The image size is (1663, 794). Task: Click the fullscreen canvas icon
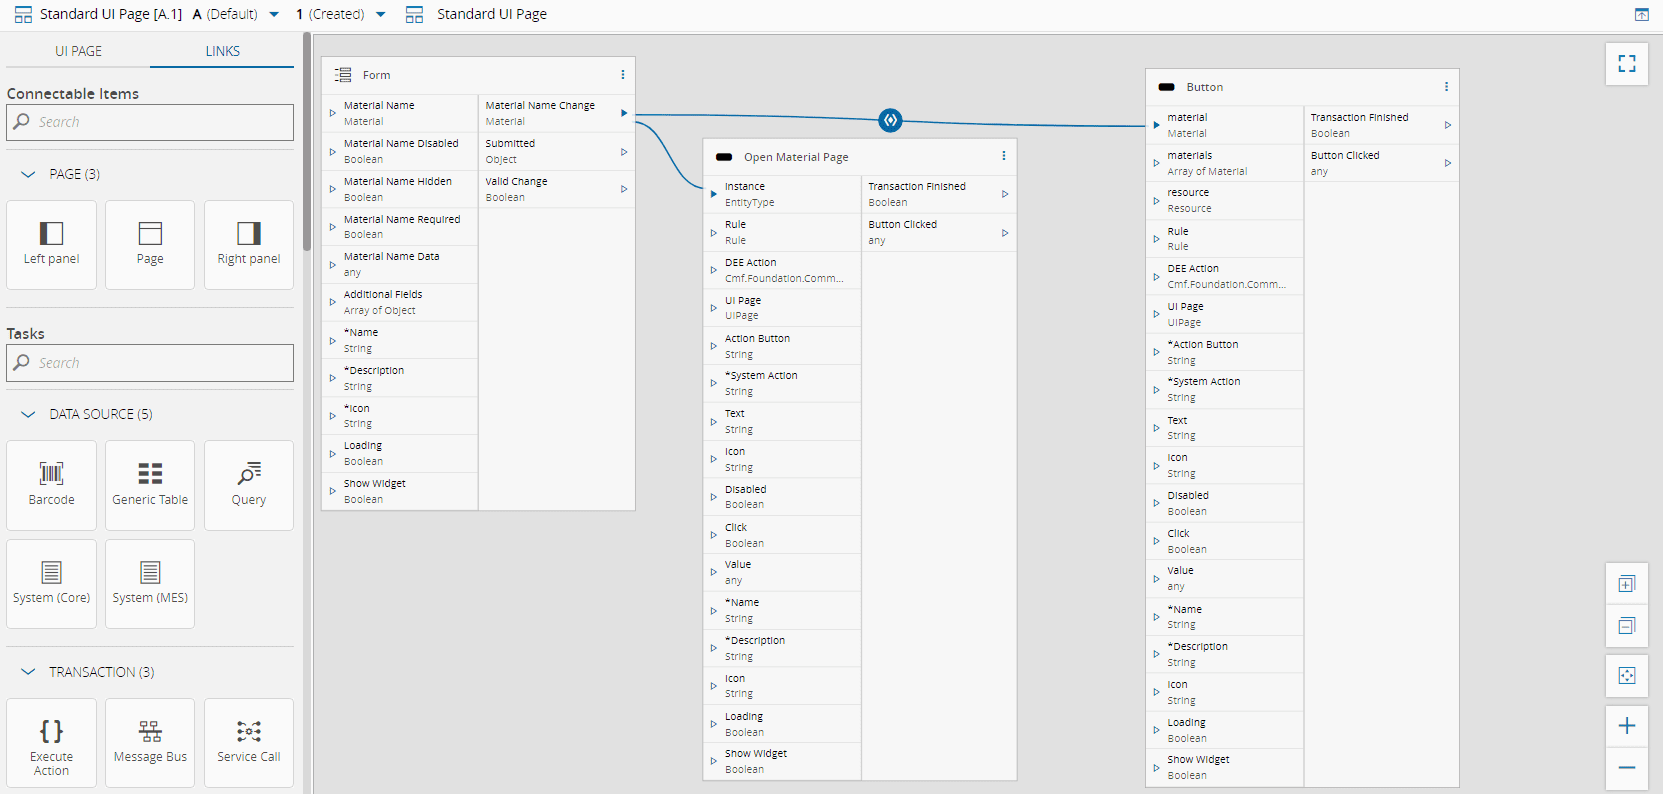[x=1626, y=64]
